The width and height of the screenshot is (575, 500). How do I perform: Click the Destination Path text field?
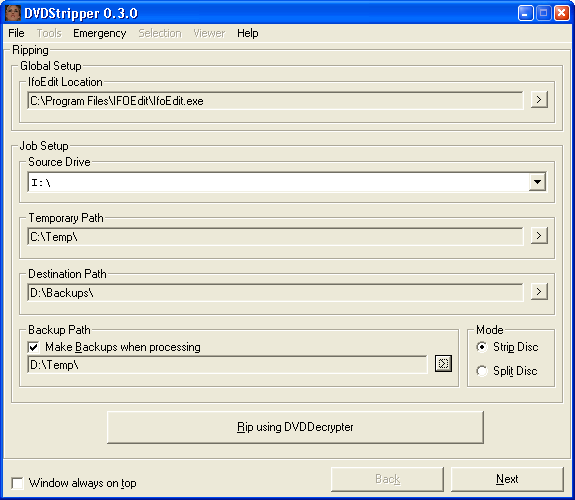coord(275,292)
